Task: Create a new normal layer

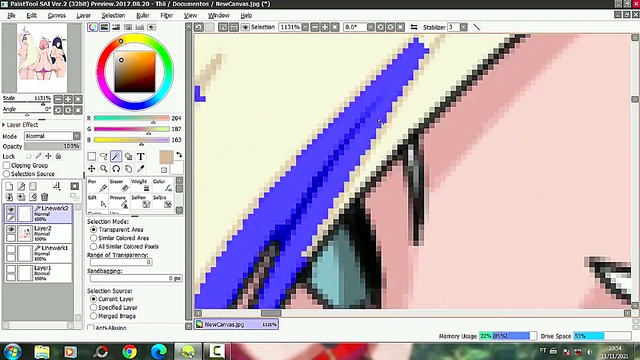Action: [x=9, y=187]
